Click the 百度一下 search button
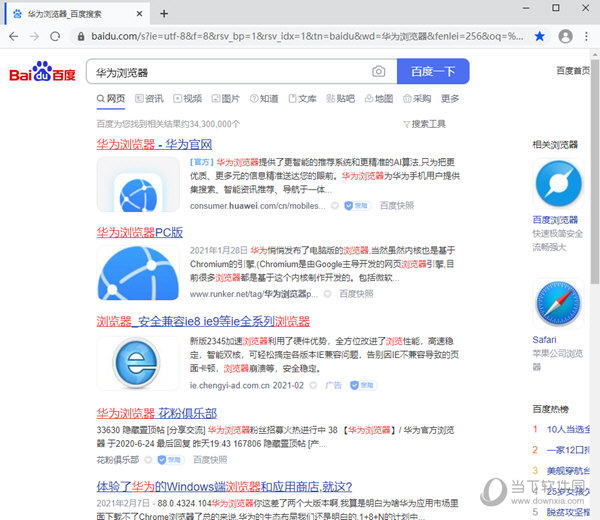 point(433,71)
